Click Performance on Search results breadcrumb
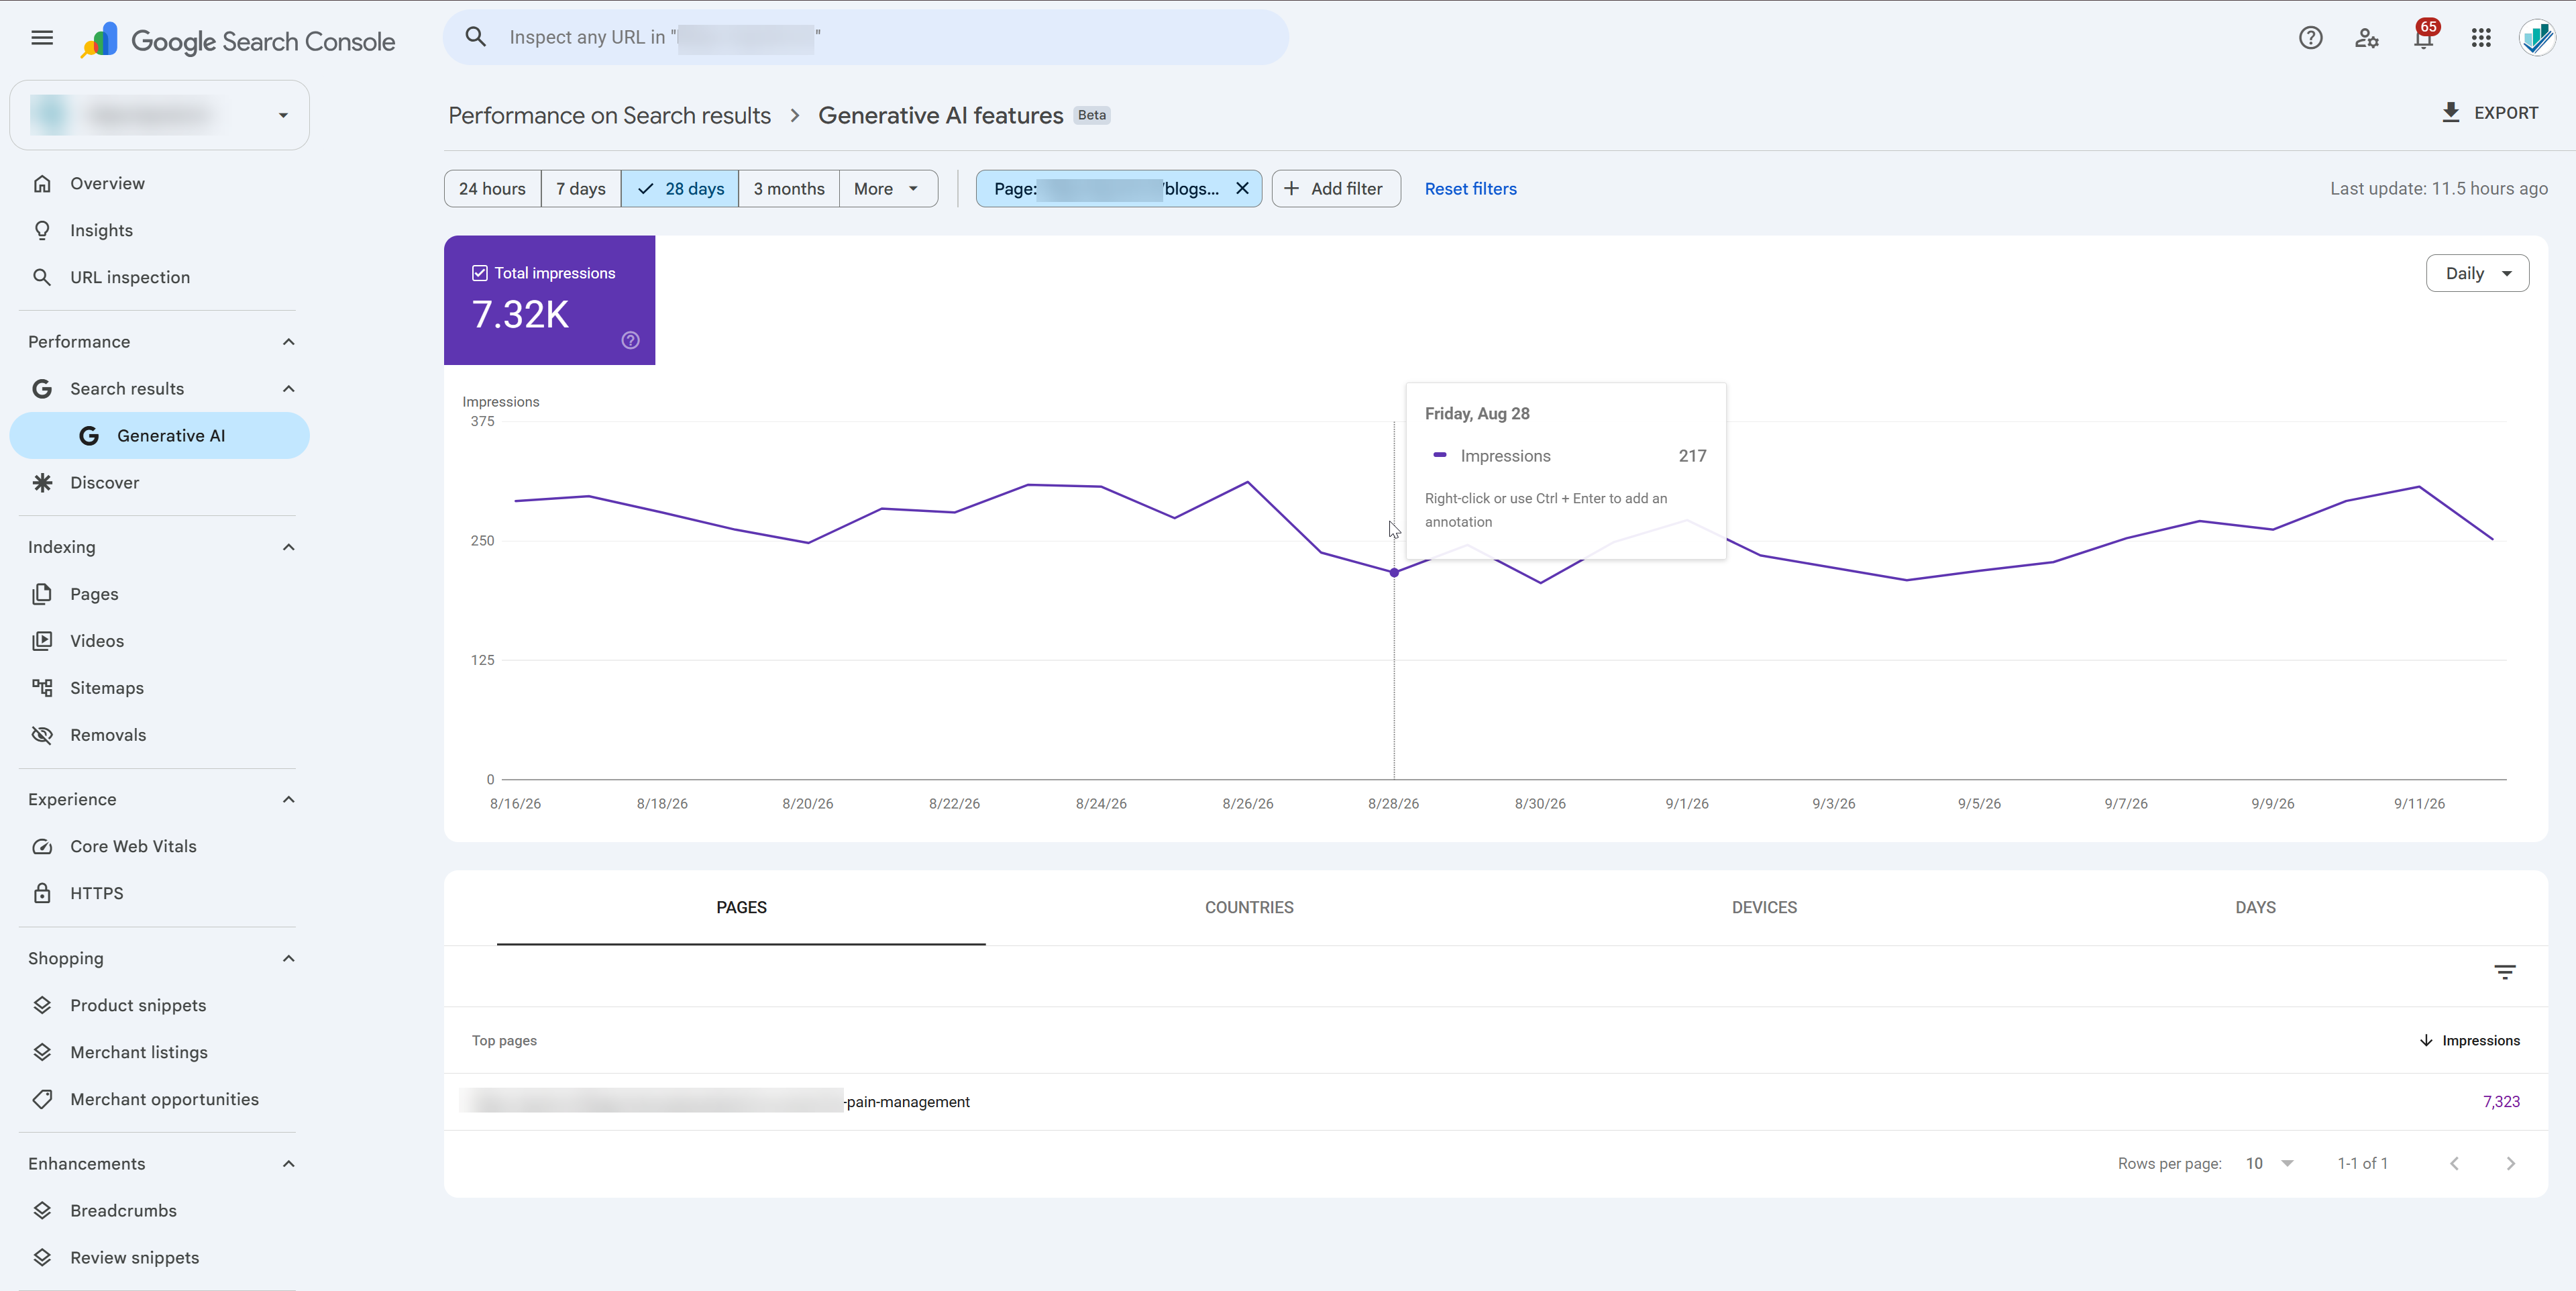The height and width of the screenshot is (1291, 2576). tap(609, 116)
